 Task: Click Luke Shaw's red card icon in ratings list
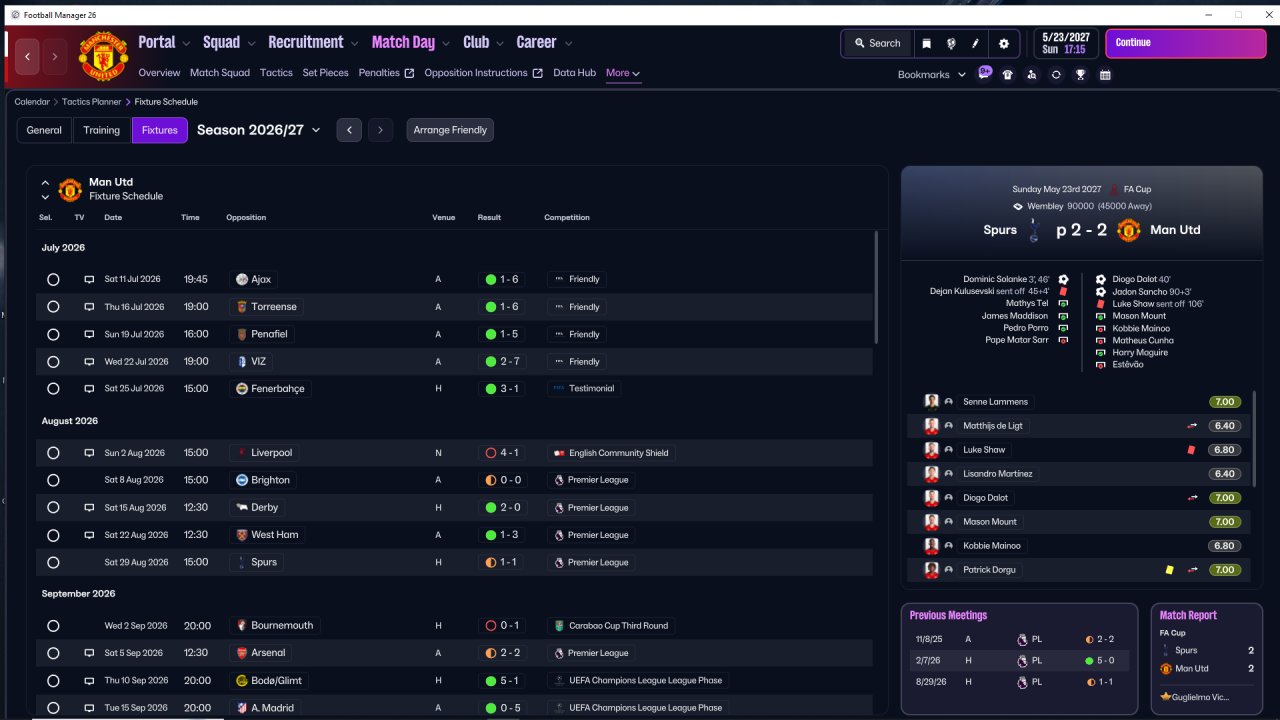tap(1192, 450)
